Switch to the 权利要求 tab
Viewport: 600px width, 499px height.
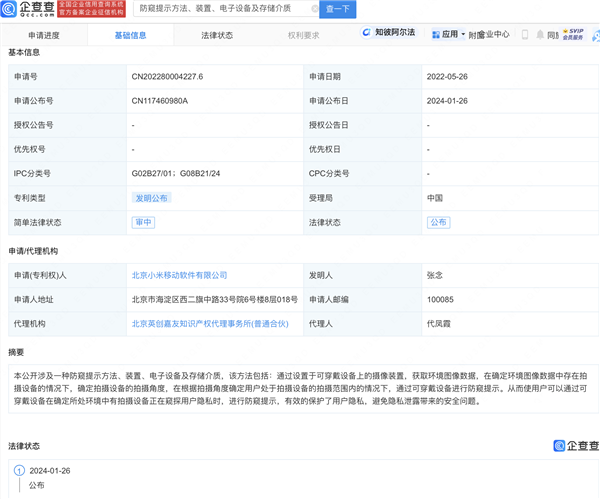point(303,35)
